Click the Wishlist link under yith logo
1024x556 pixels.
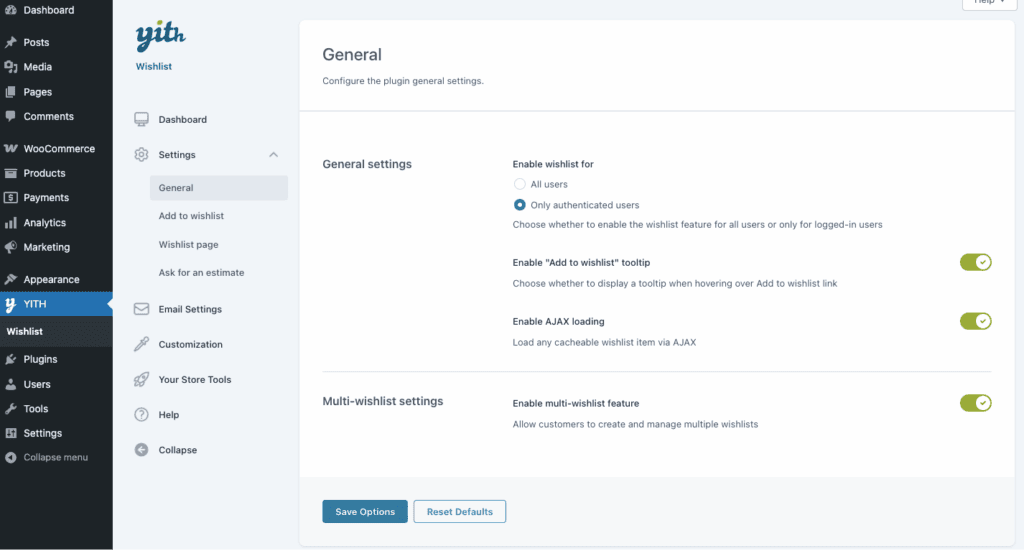click(153, 67)
